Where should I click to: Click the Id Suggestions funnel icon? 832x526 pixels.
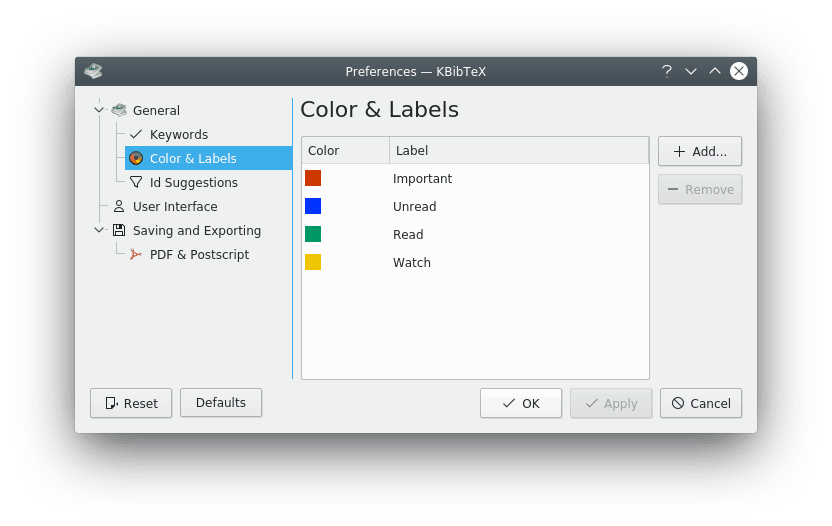click(x=136, y=182)
